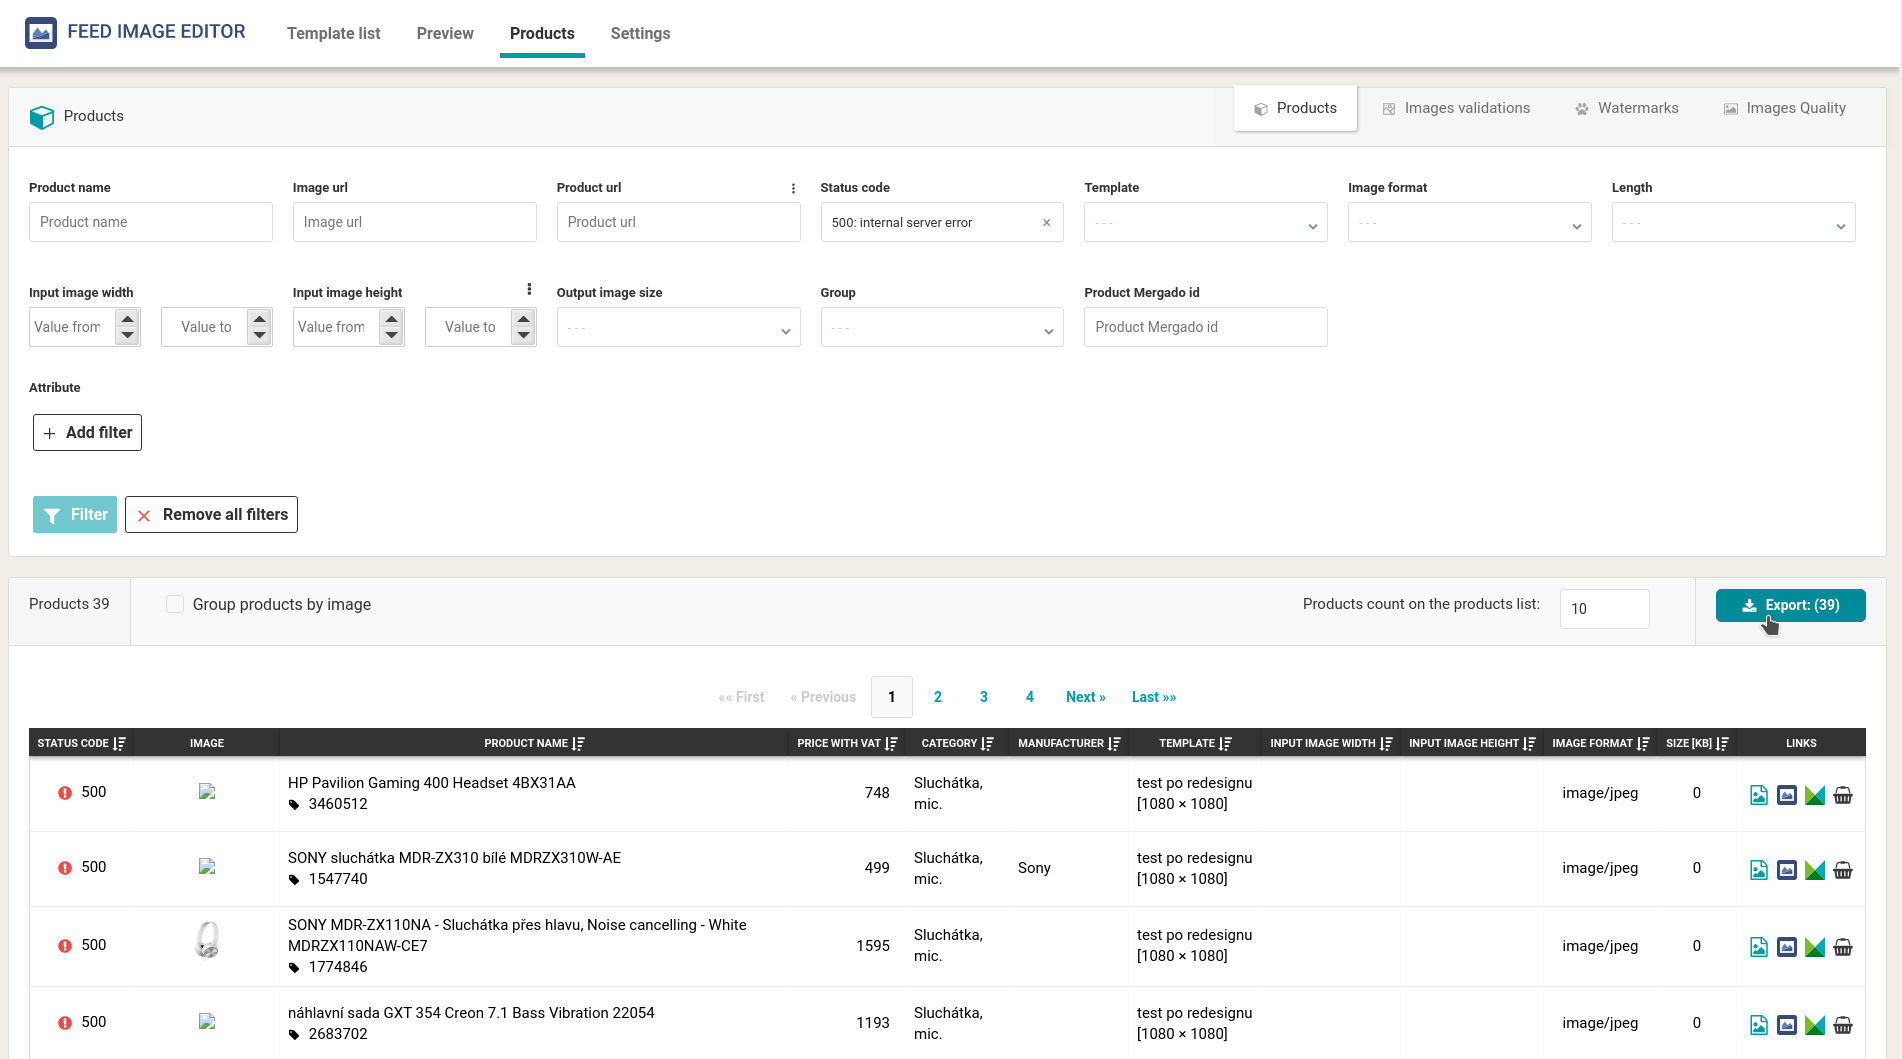Export the 39 products

tap(1790, 605)
